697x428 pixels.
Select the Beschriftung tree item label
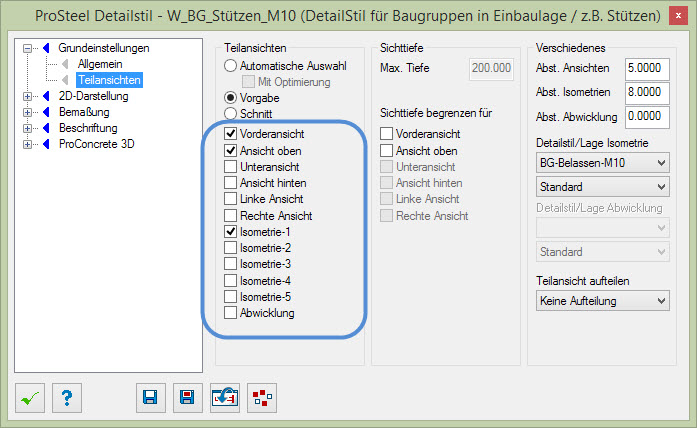click(88, 128)
